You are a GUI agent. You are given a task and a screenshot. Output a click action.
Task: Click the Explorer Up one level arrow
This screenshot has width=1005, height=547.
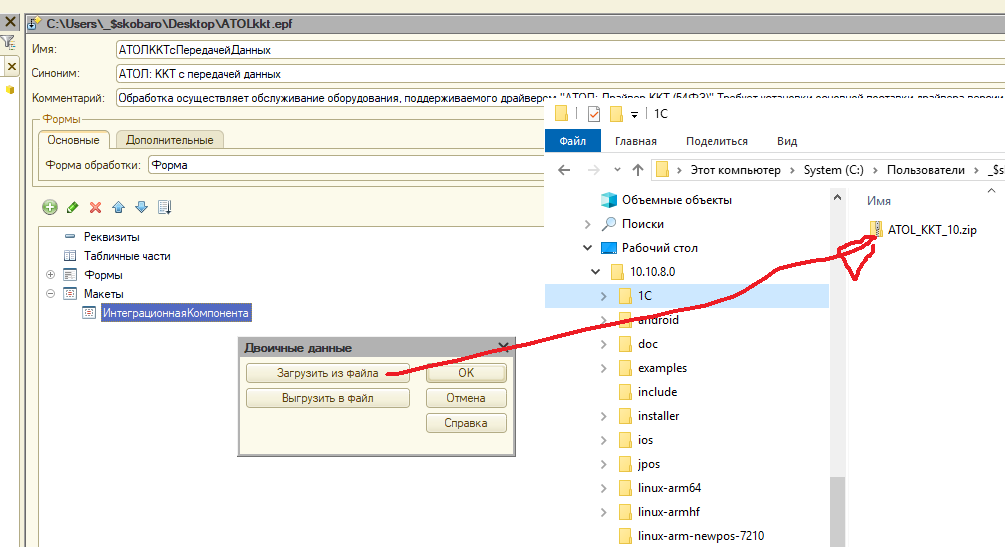pos(638,170)
